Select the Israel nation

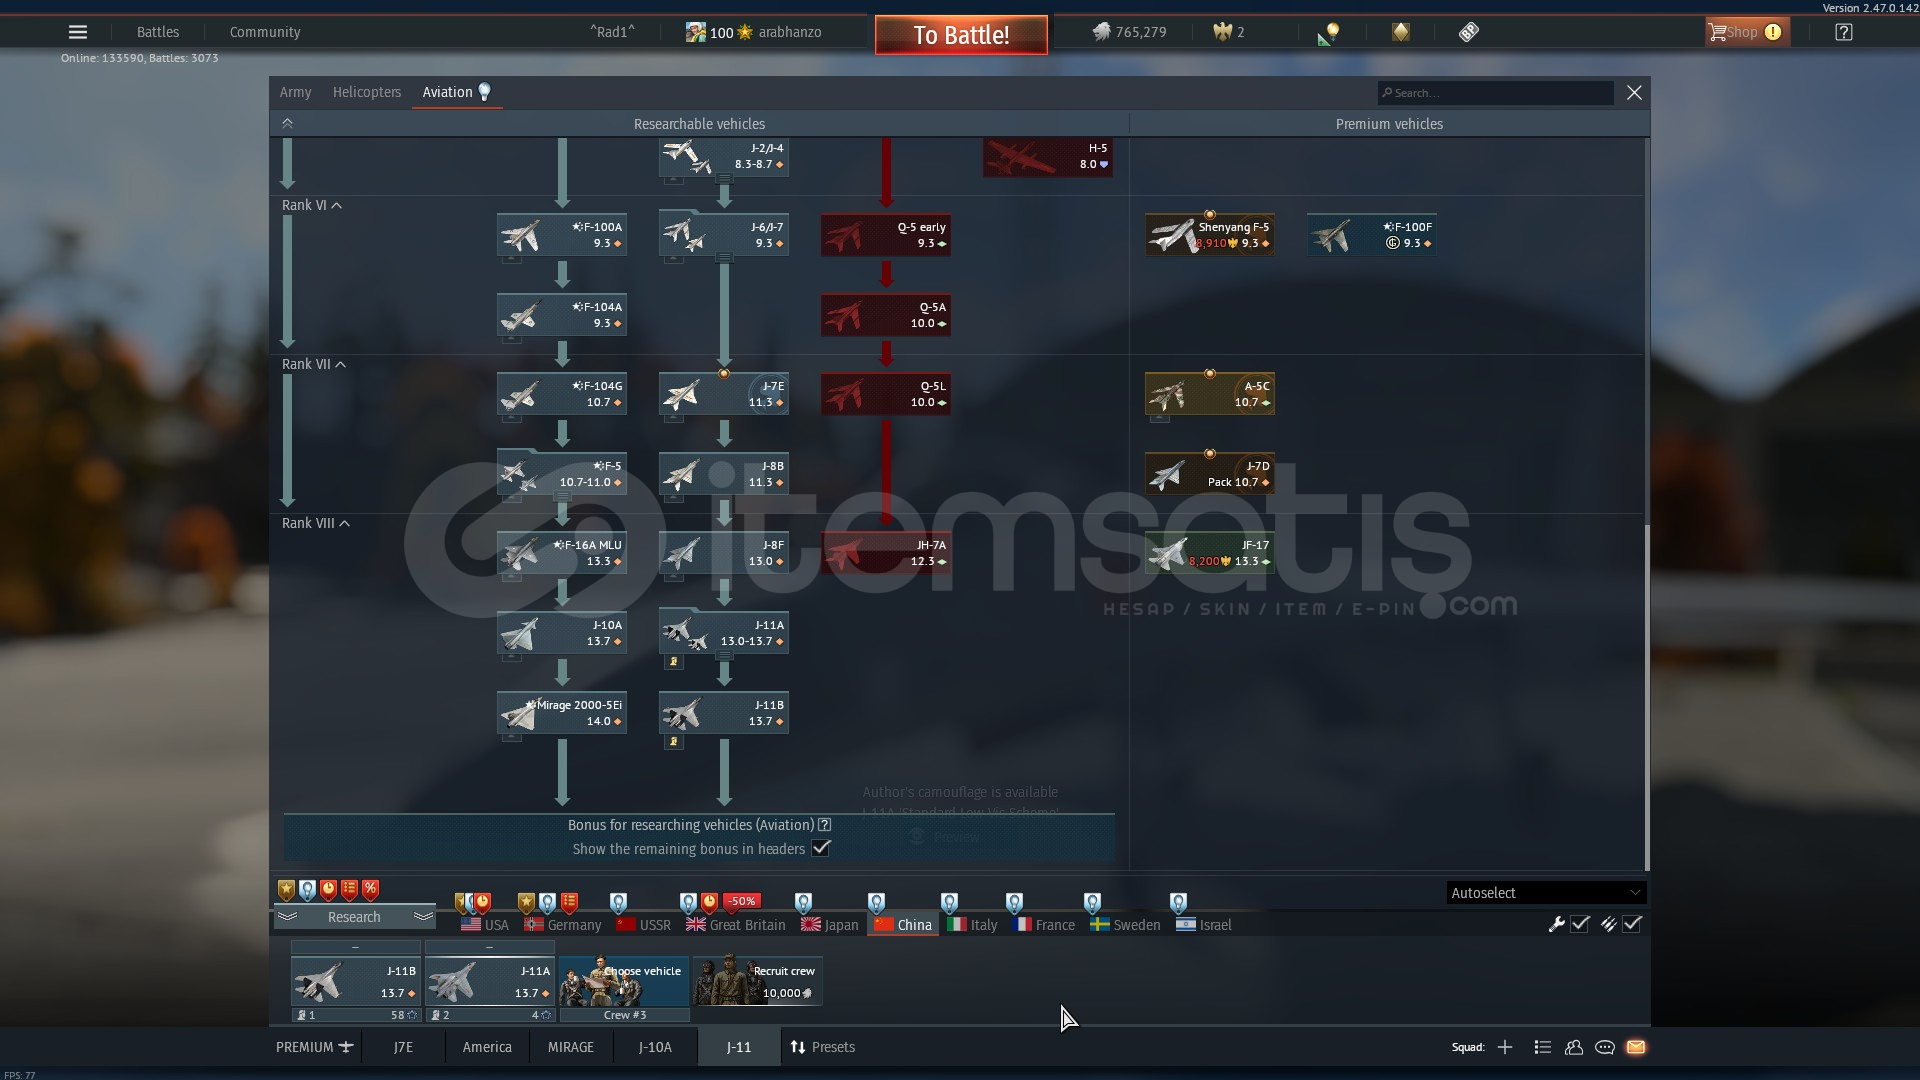1204,925
